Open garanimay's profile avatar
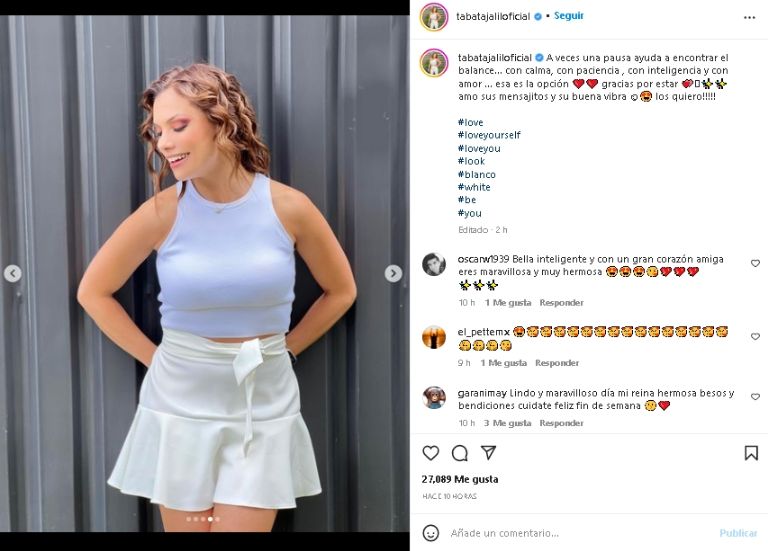Viewport: 768px width, 551px height. point(433,397)
